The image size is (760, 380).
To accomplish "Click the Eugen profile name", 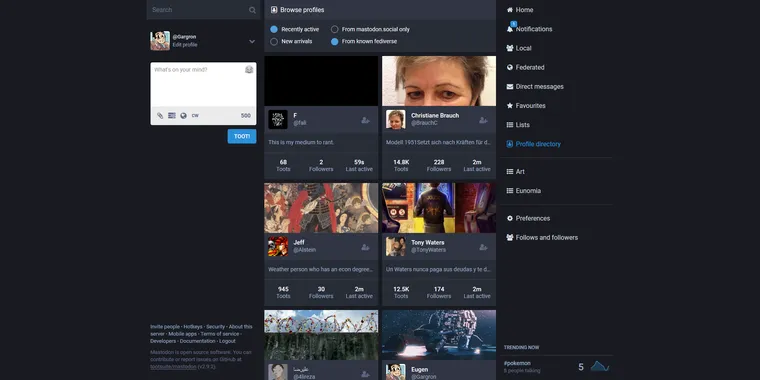I will 420,369.
